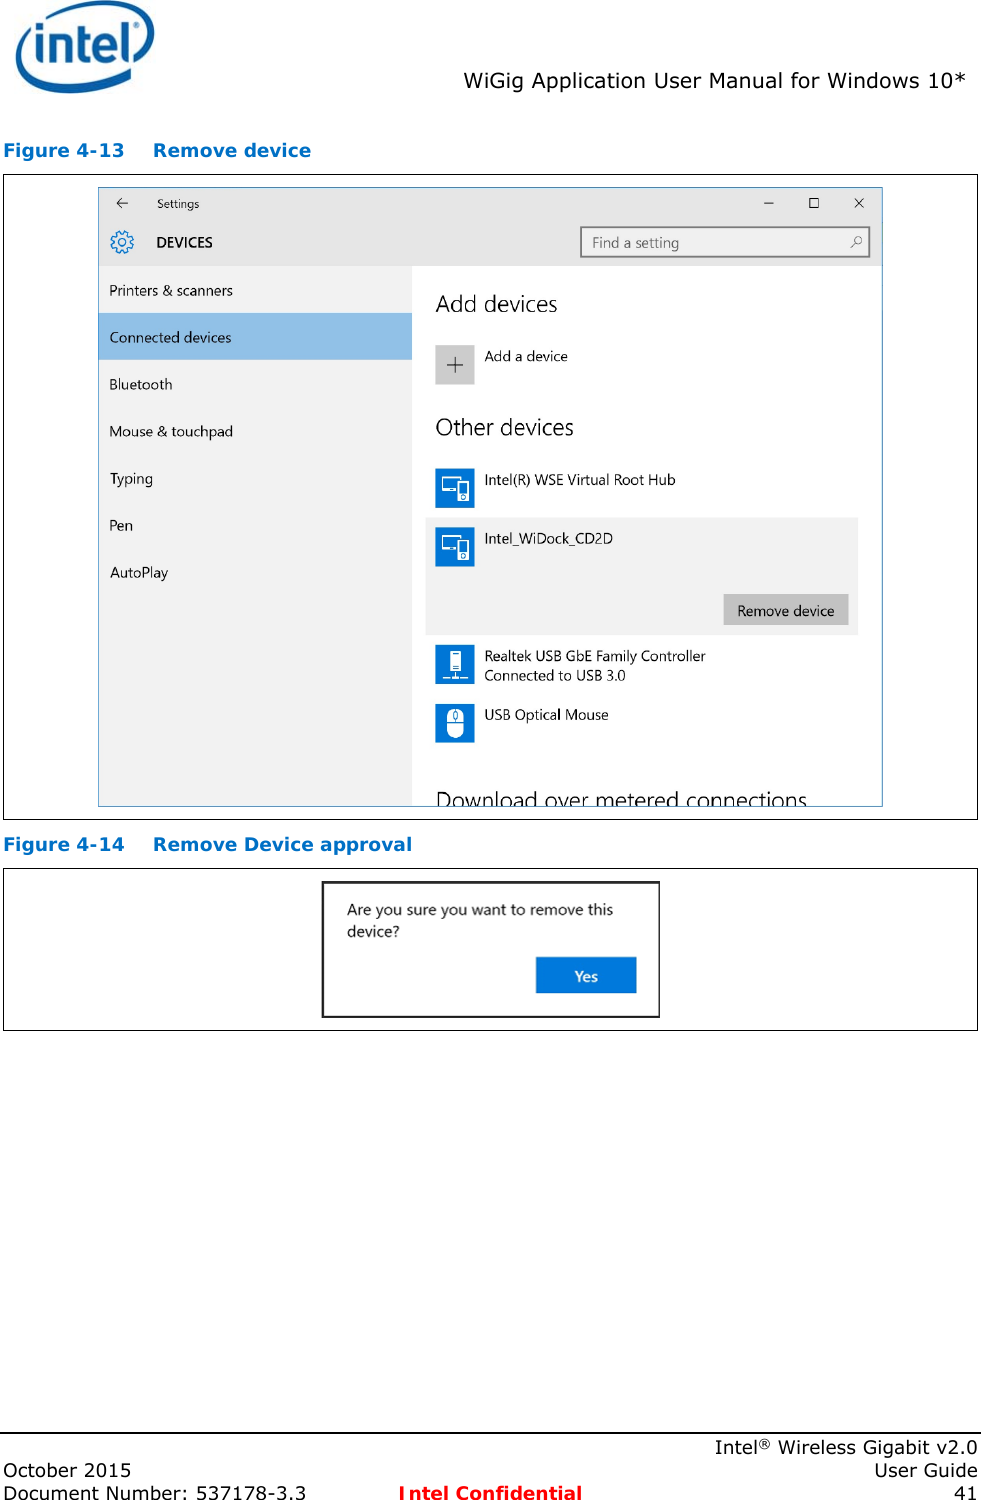Click Connected to USB 3.0 status text
This screenshot has width=981, height=1500.
click(555, 676)
